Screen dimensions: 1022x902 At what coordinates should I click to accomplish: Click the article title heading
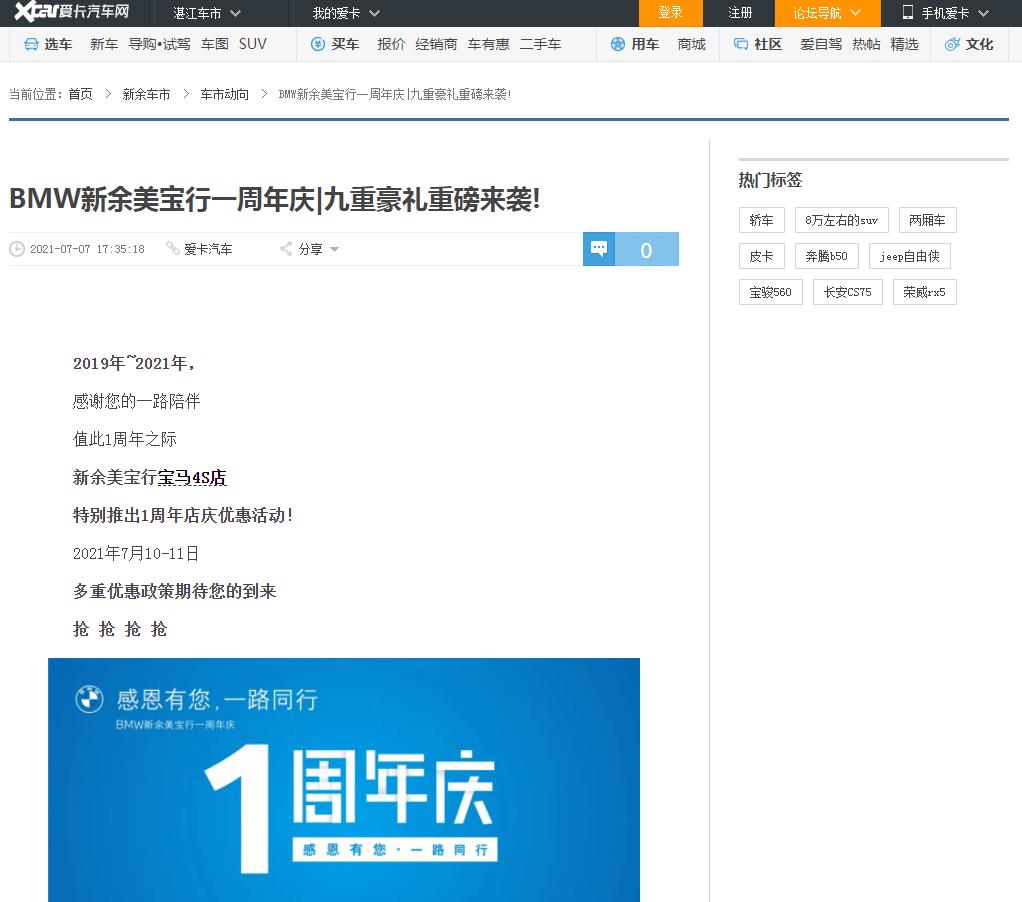coord(274,199)
